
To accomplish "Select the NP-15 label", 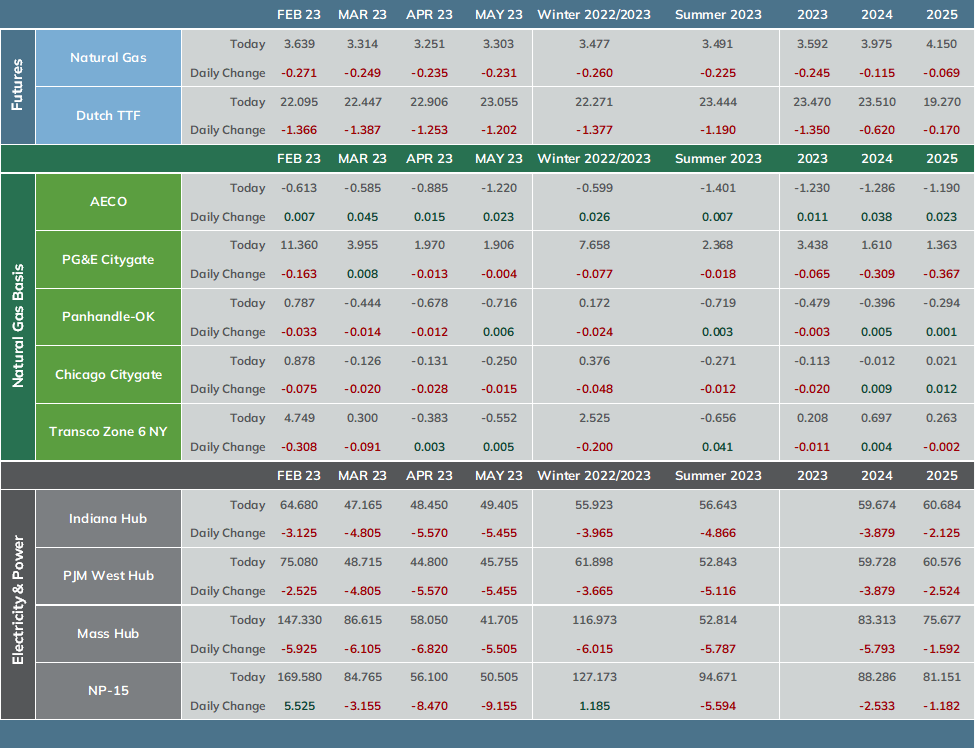I will tap(108, 690).
